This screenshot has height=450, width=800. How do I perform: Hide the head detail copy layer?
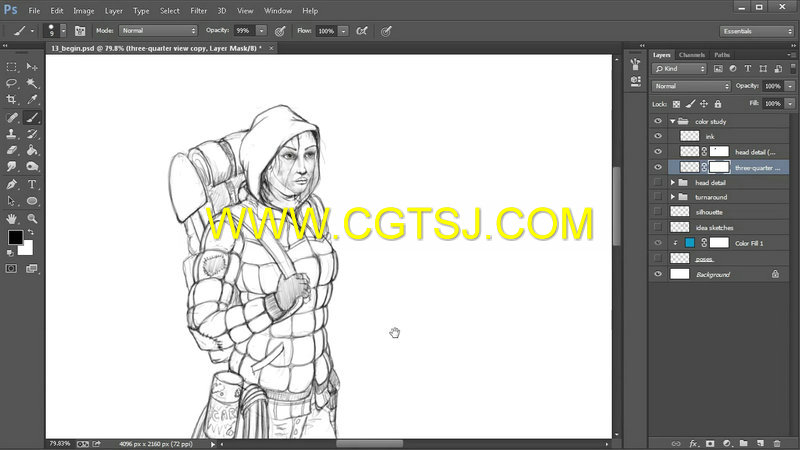click(658, 152)
